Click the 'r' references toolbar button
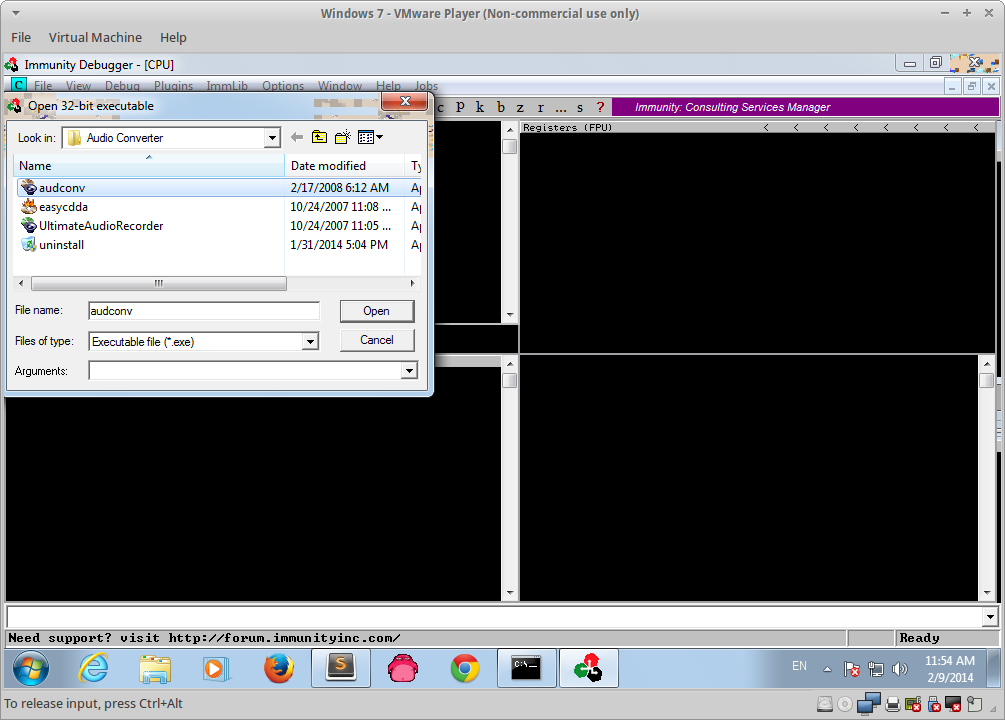 [541, 107]
